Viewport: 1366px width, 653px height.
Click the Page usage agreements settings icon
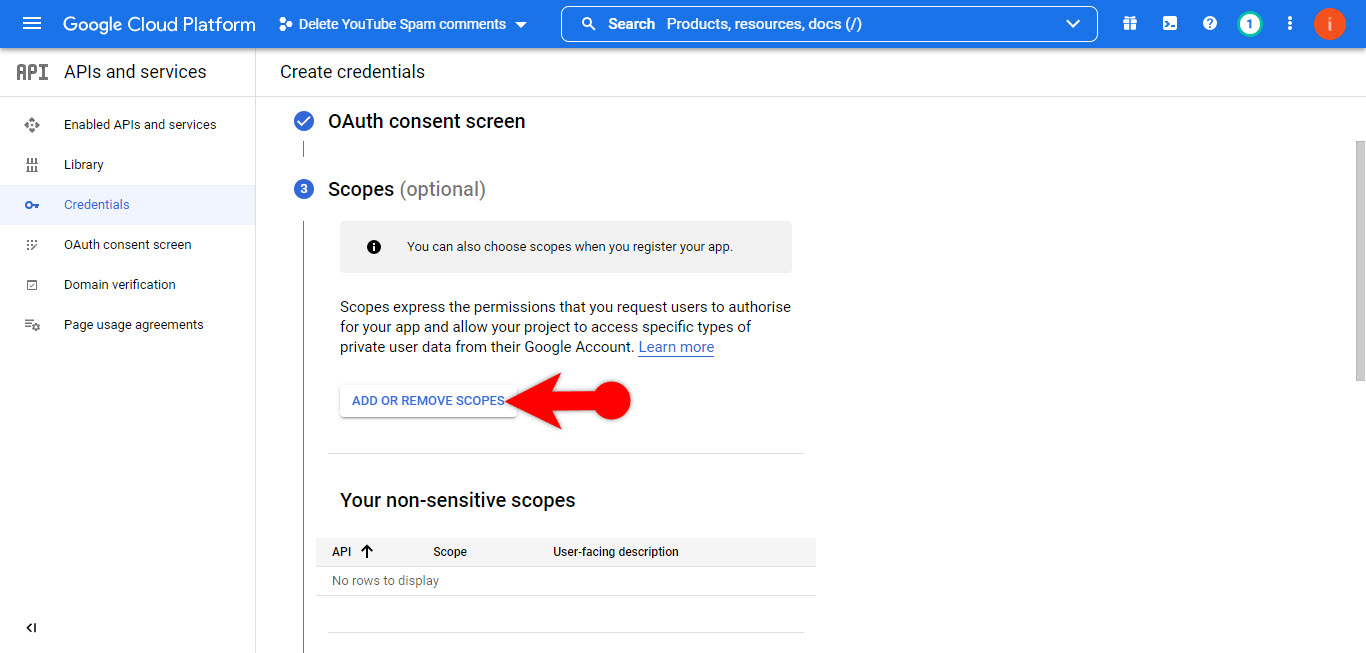pos(32,325)
